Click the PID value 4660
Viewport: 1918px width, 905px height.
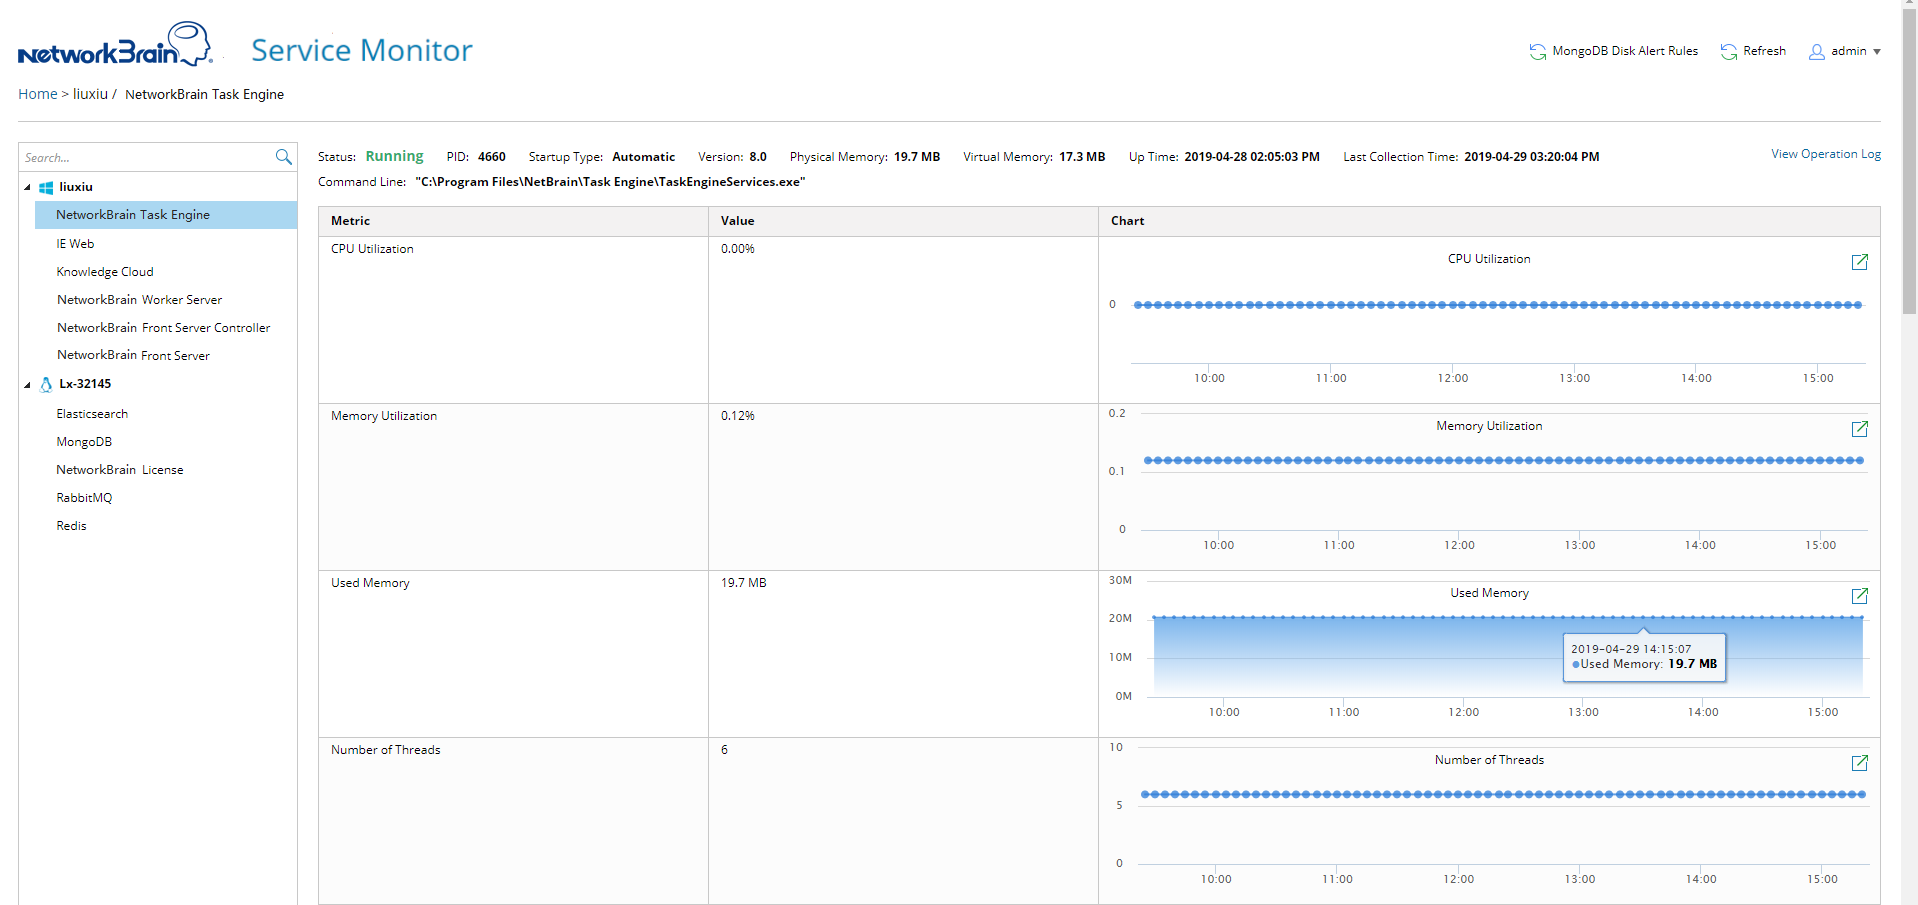pos(491,157)
